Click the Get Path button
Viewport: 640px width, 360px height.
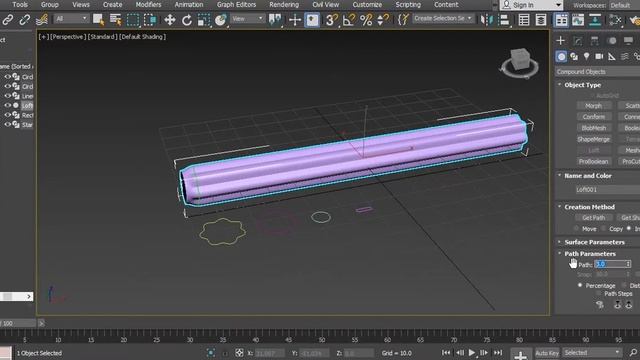tap(593, 218)
